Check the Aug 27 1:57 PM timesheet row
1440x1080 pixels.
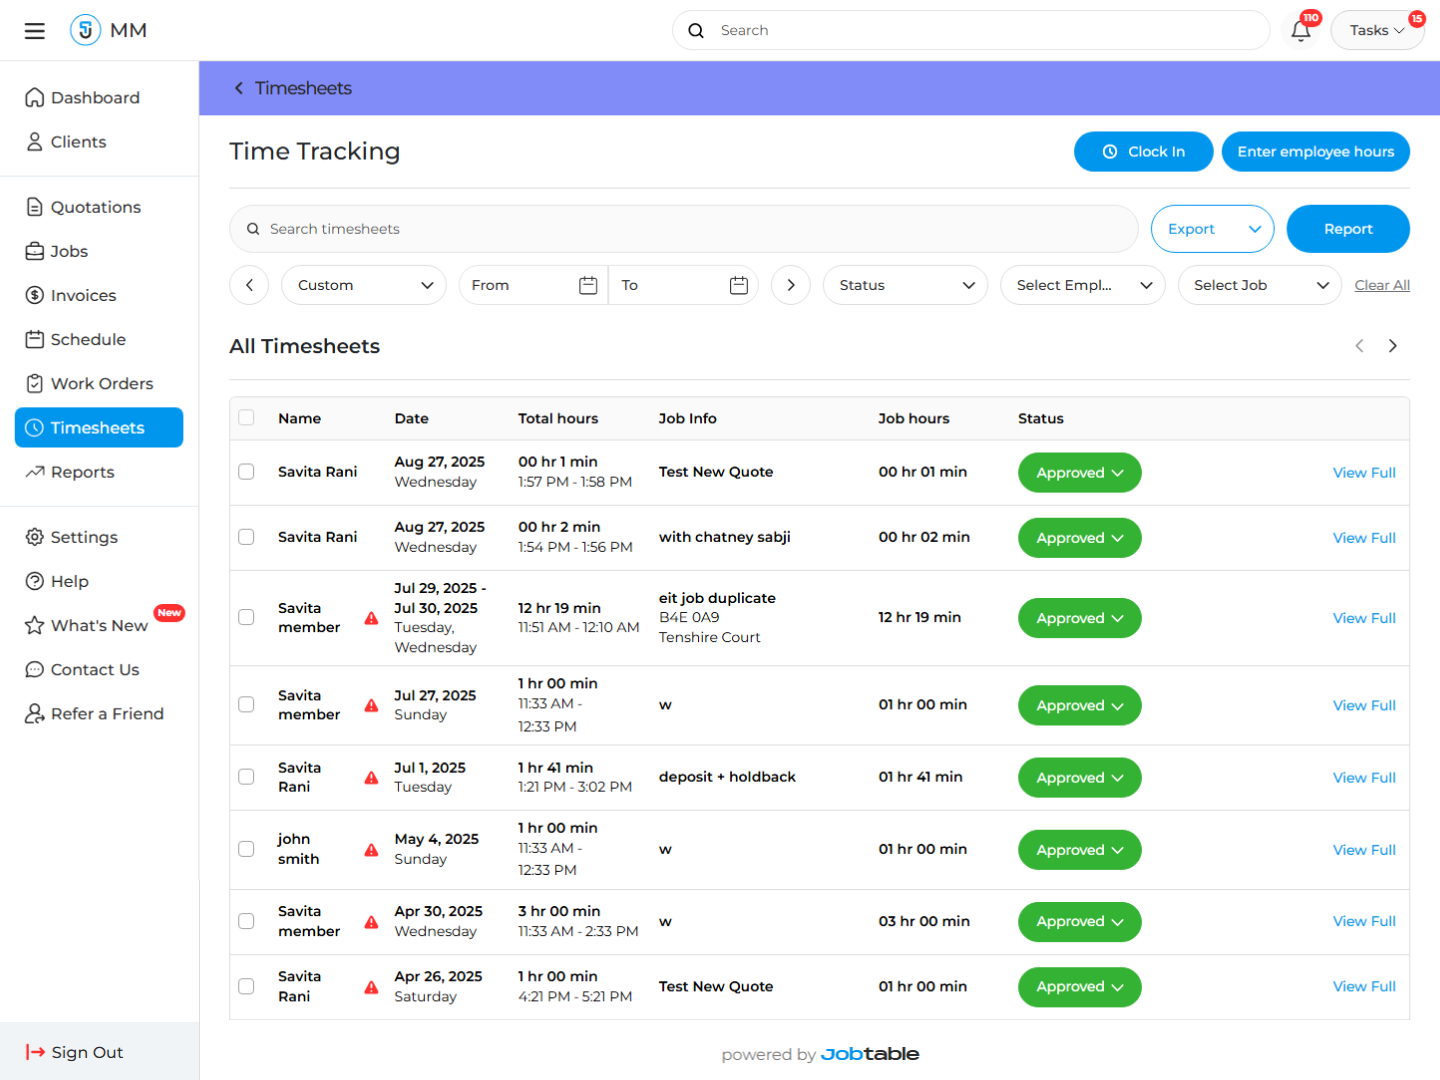tap(246, 472)
